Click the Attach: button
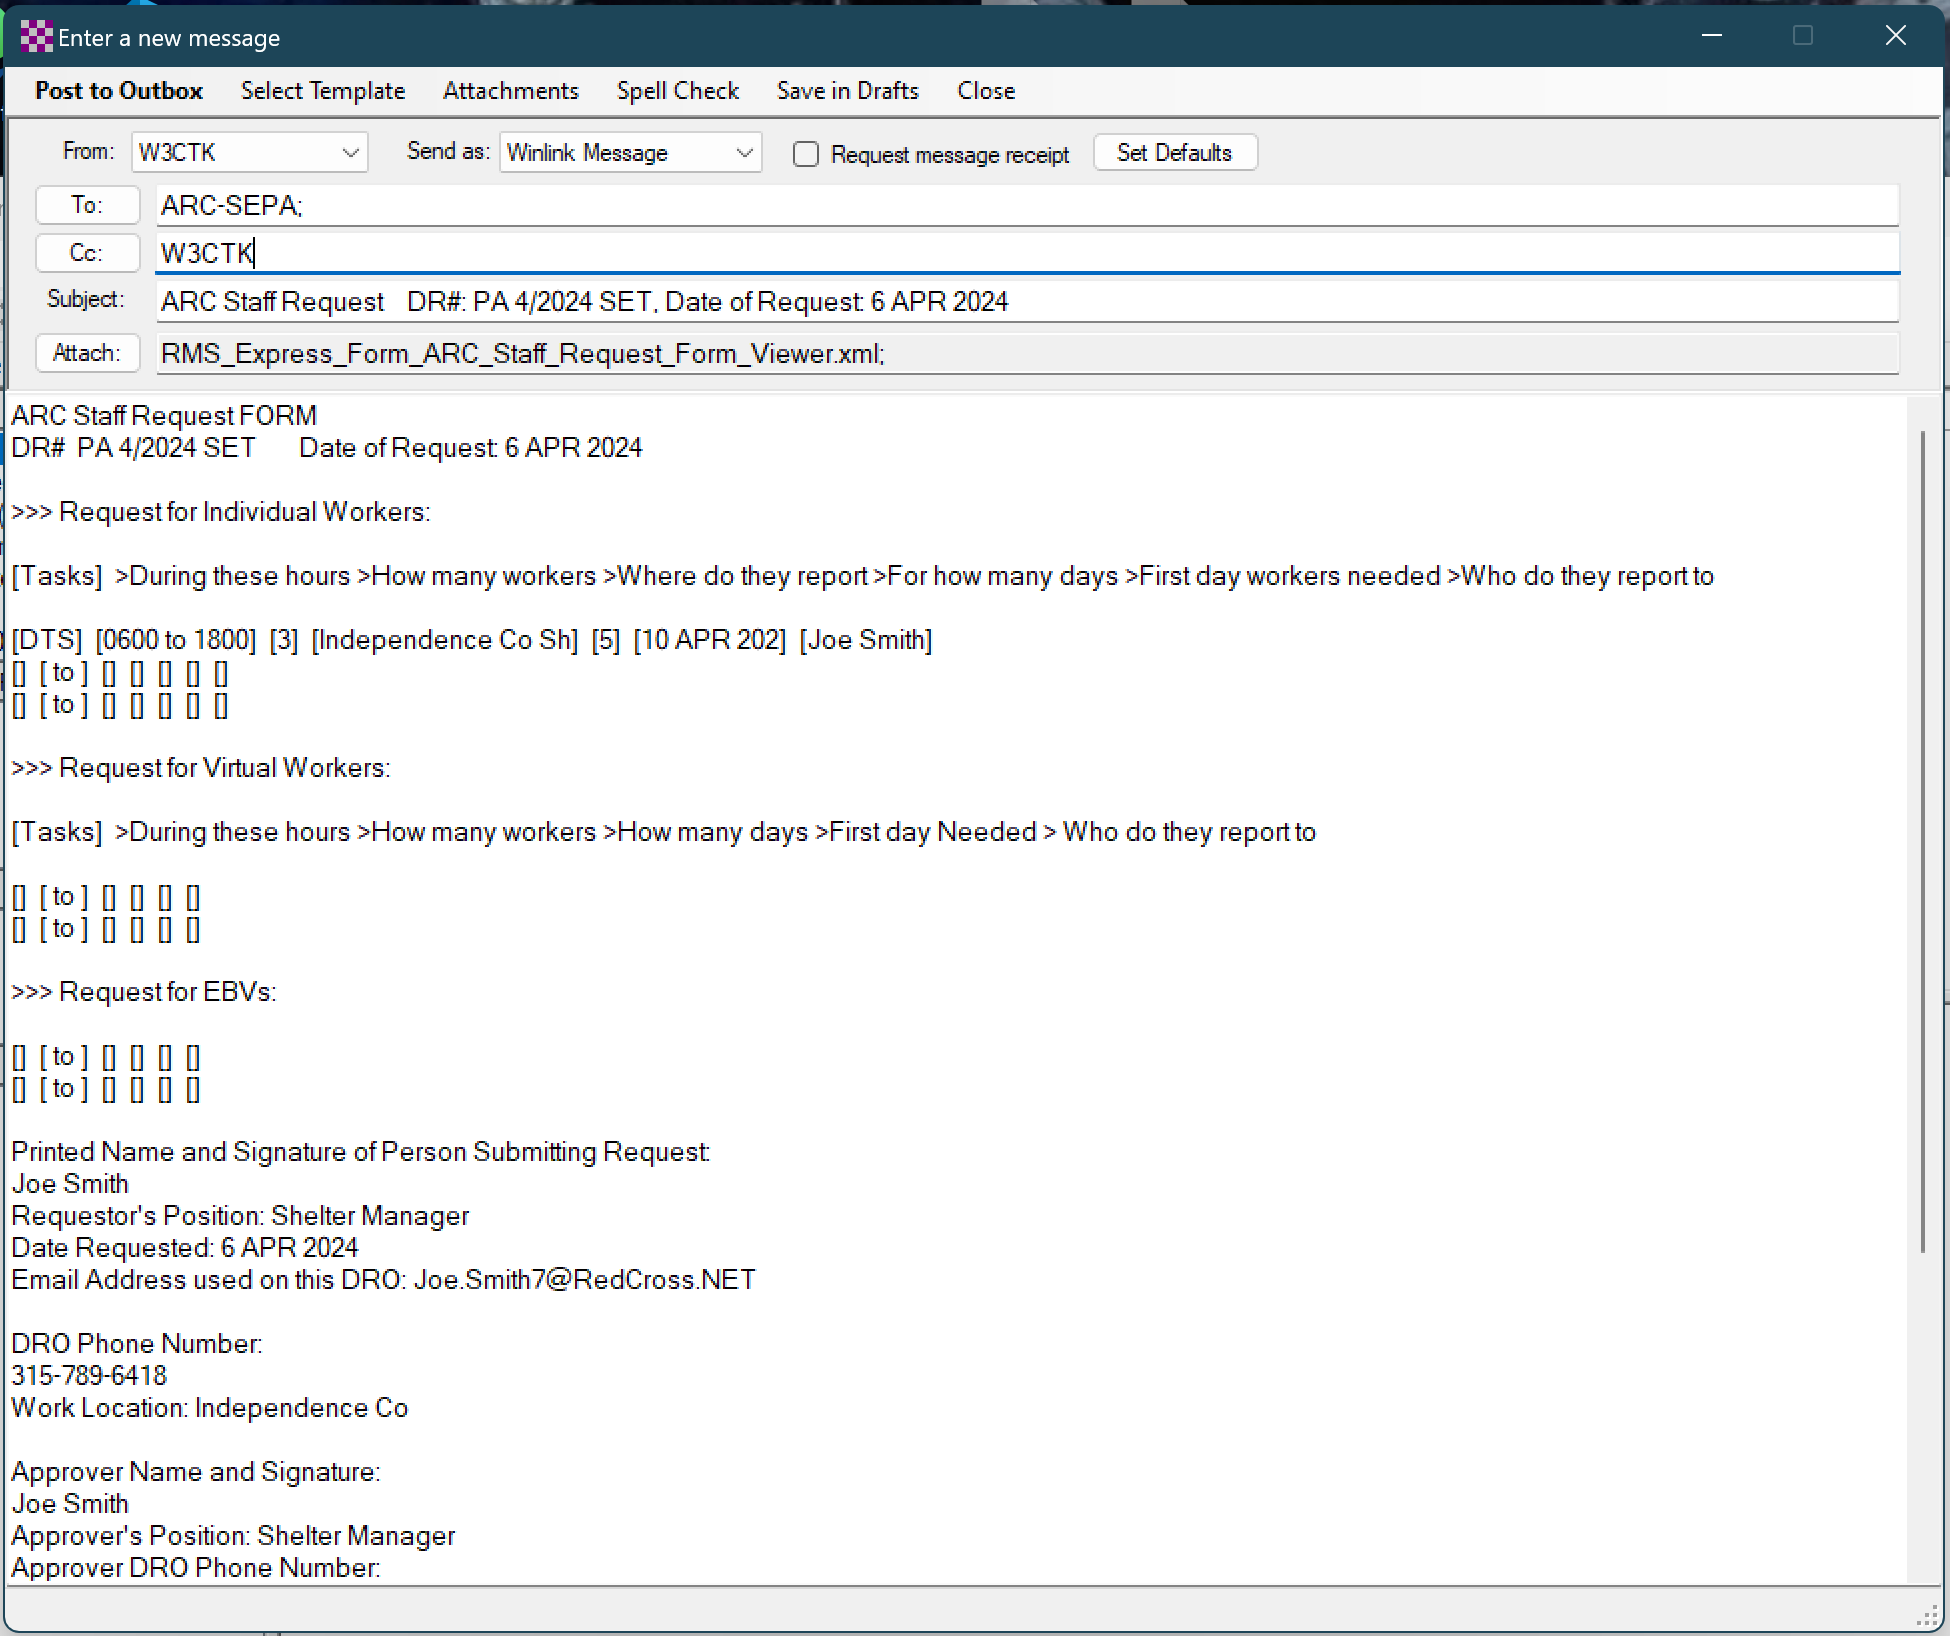This screenshot has width=1950, height=1636. pyautogui.click(x=87, y=353)
